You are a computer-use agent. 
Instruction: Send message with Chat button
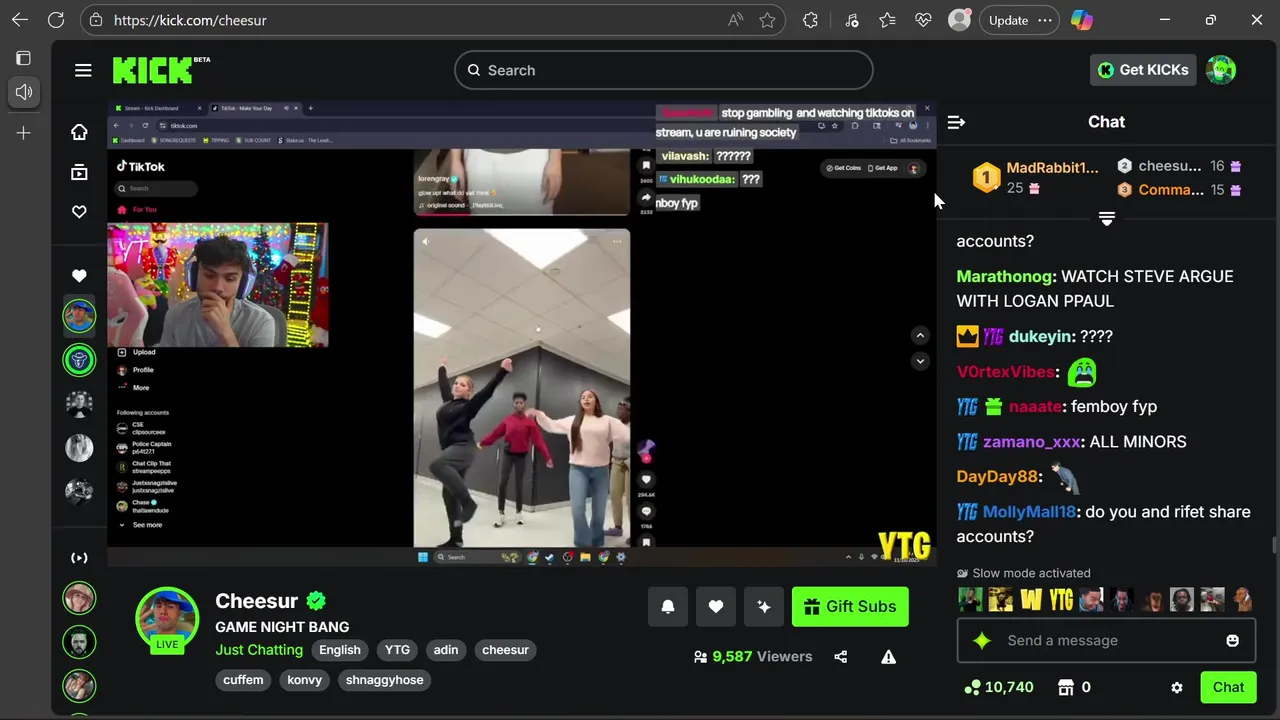1228,688
